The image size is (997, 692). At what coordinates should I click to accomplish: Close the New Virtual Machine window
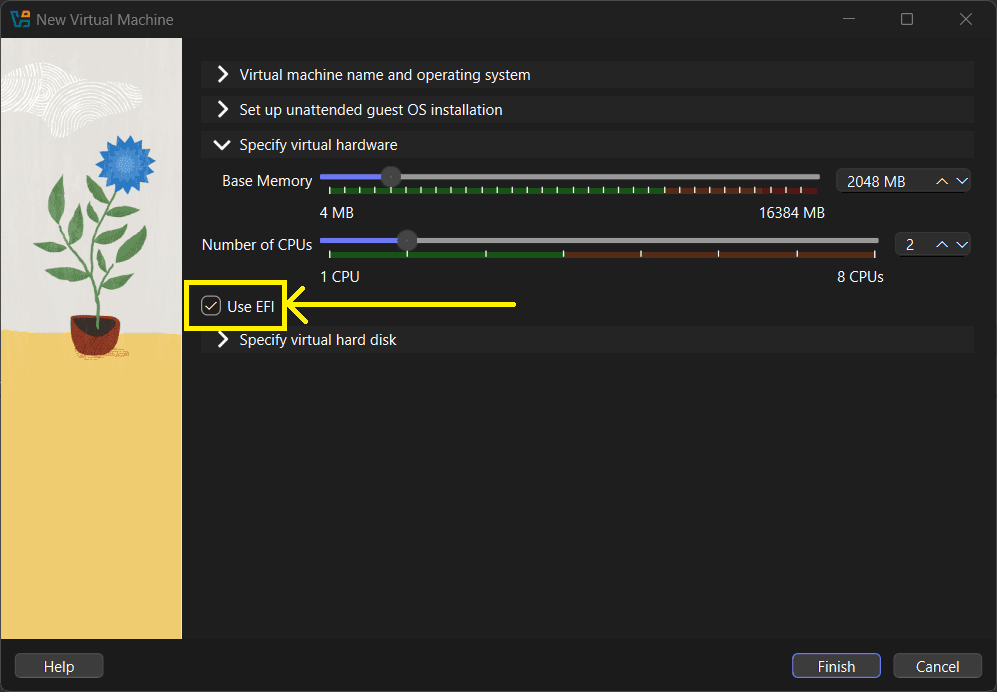tap(966, 19)
